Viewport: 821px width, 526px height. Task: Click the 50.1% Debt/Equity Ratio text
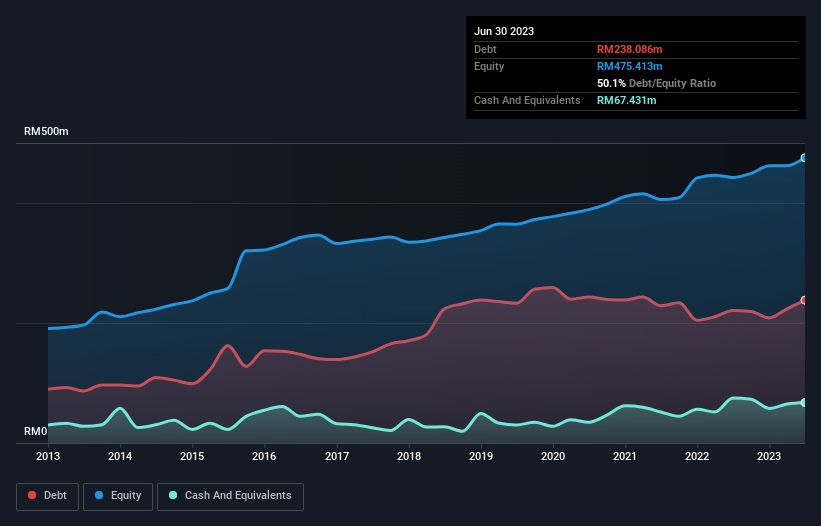[x=656, y=83]
